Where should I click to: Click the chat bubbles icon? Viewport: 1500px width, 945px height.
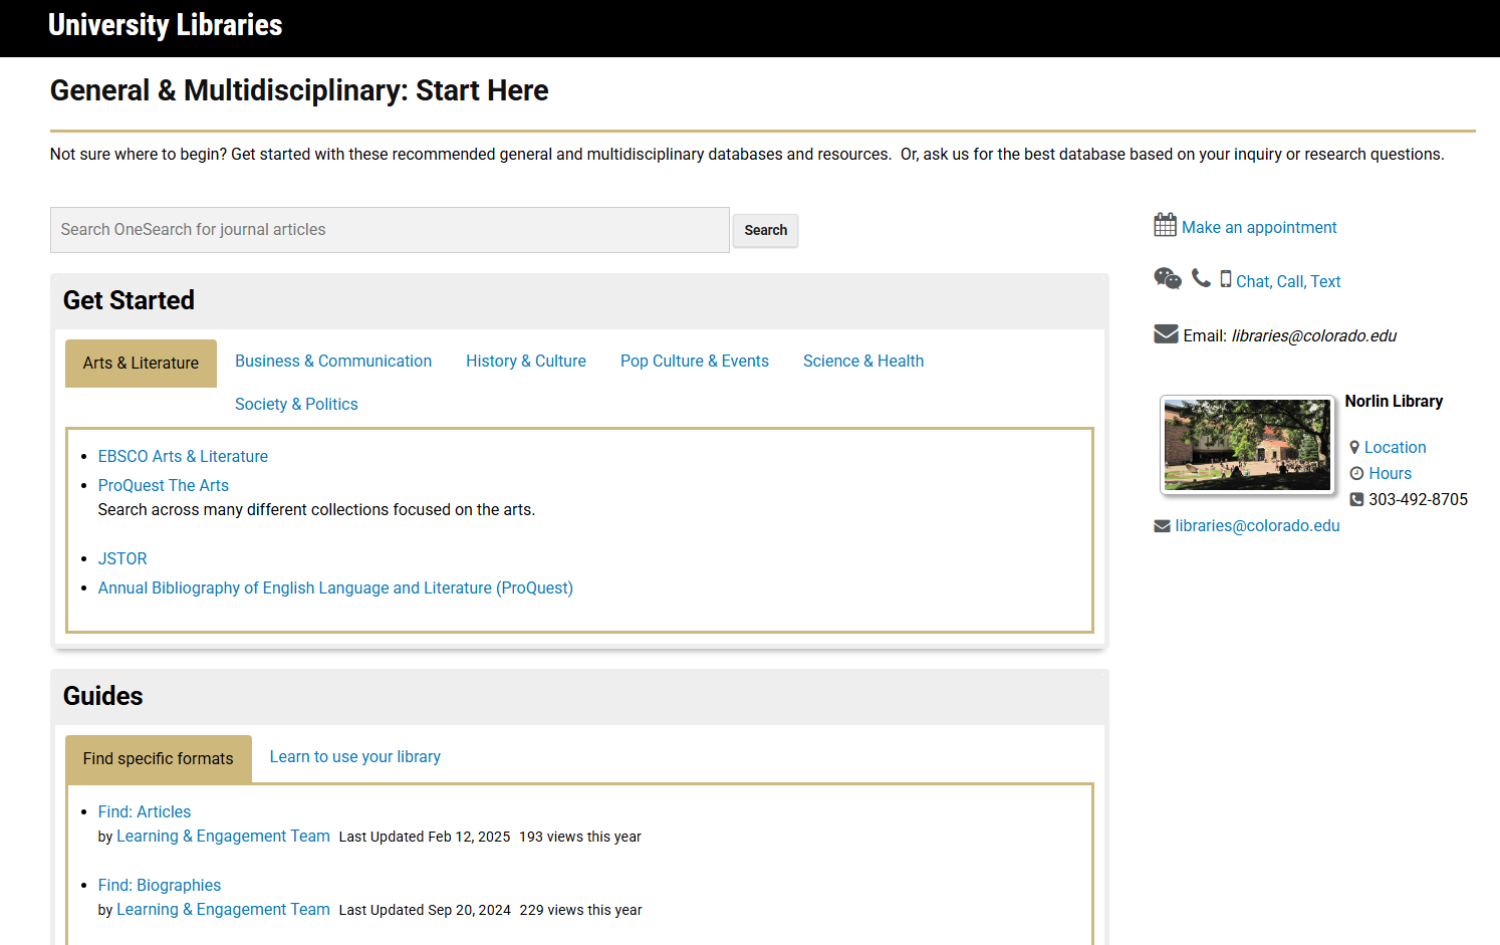pyautogui.click(x=1167, y=279)
